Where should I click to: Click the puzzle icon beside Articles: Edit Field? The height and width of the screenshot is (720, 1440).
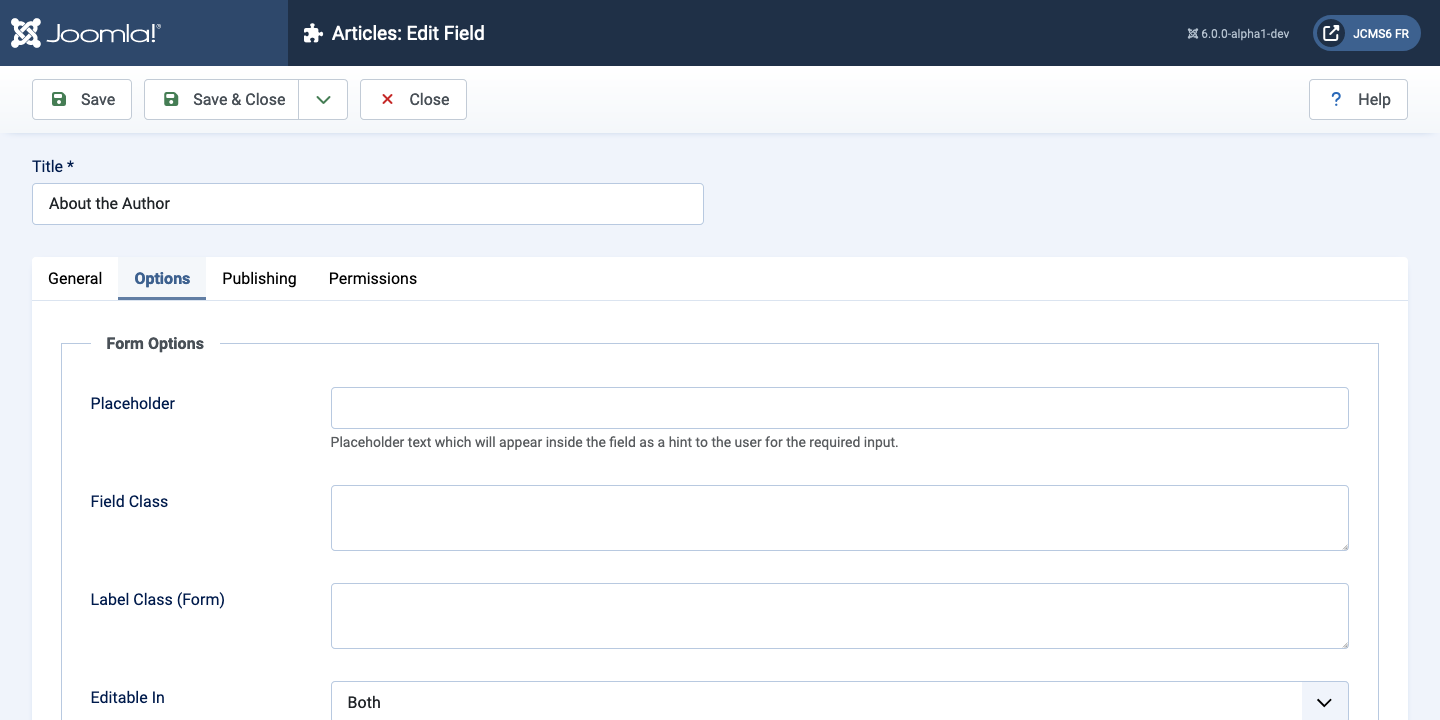point(313,33)
